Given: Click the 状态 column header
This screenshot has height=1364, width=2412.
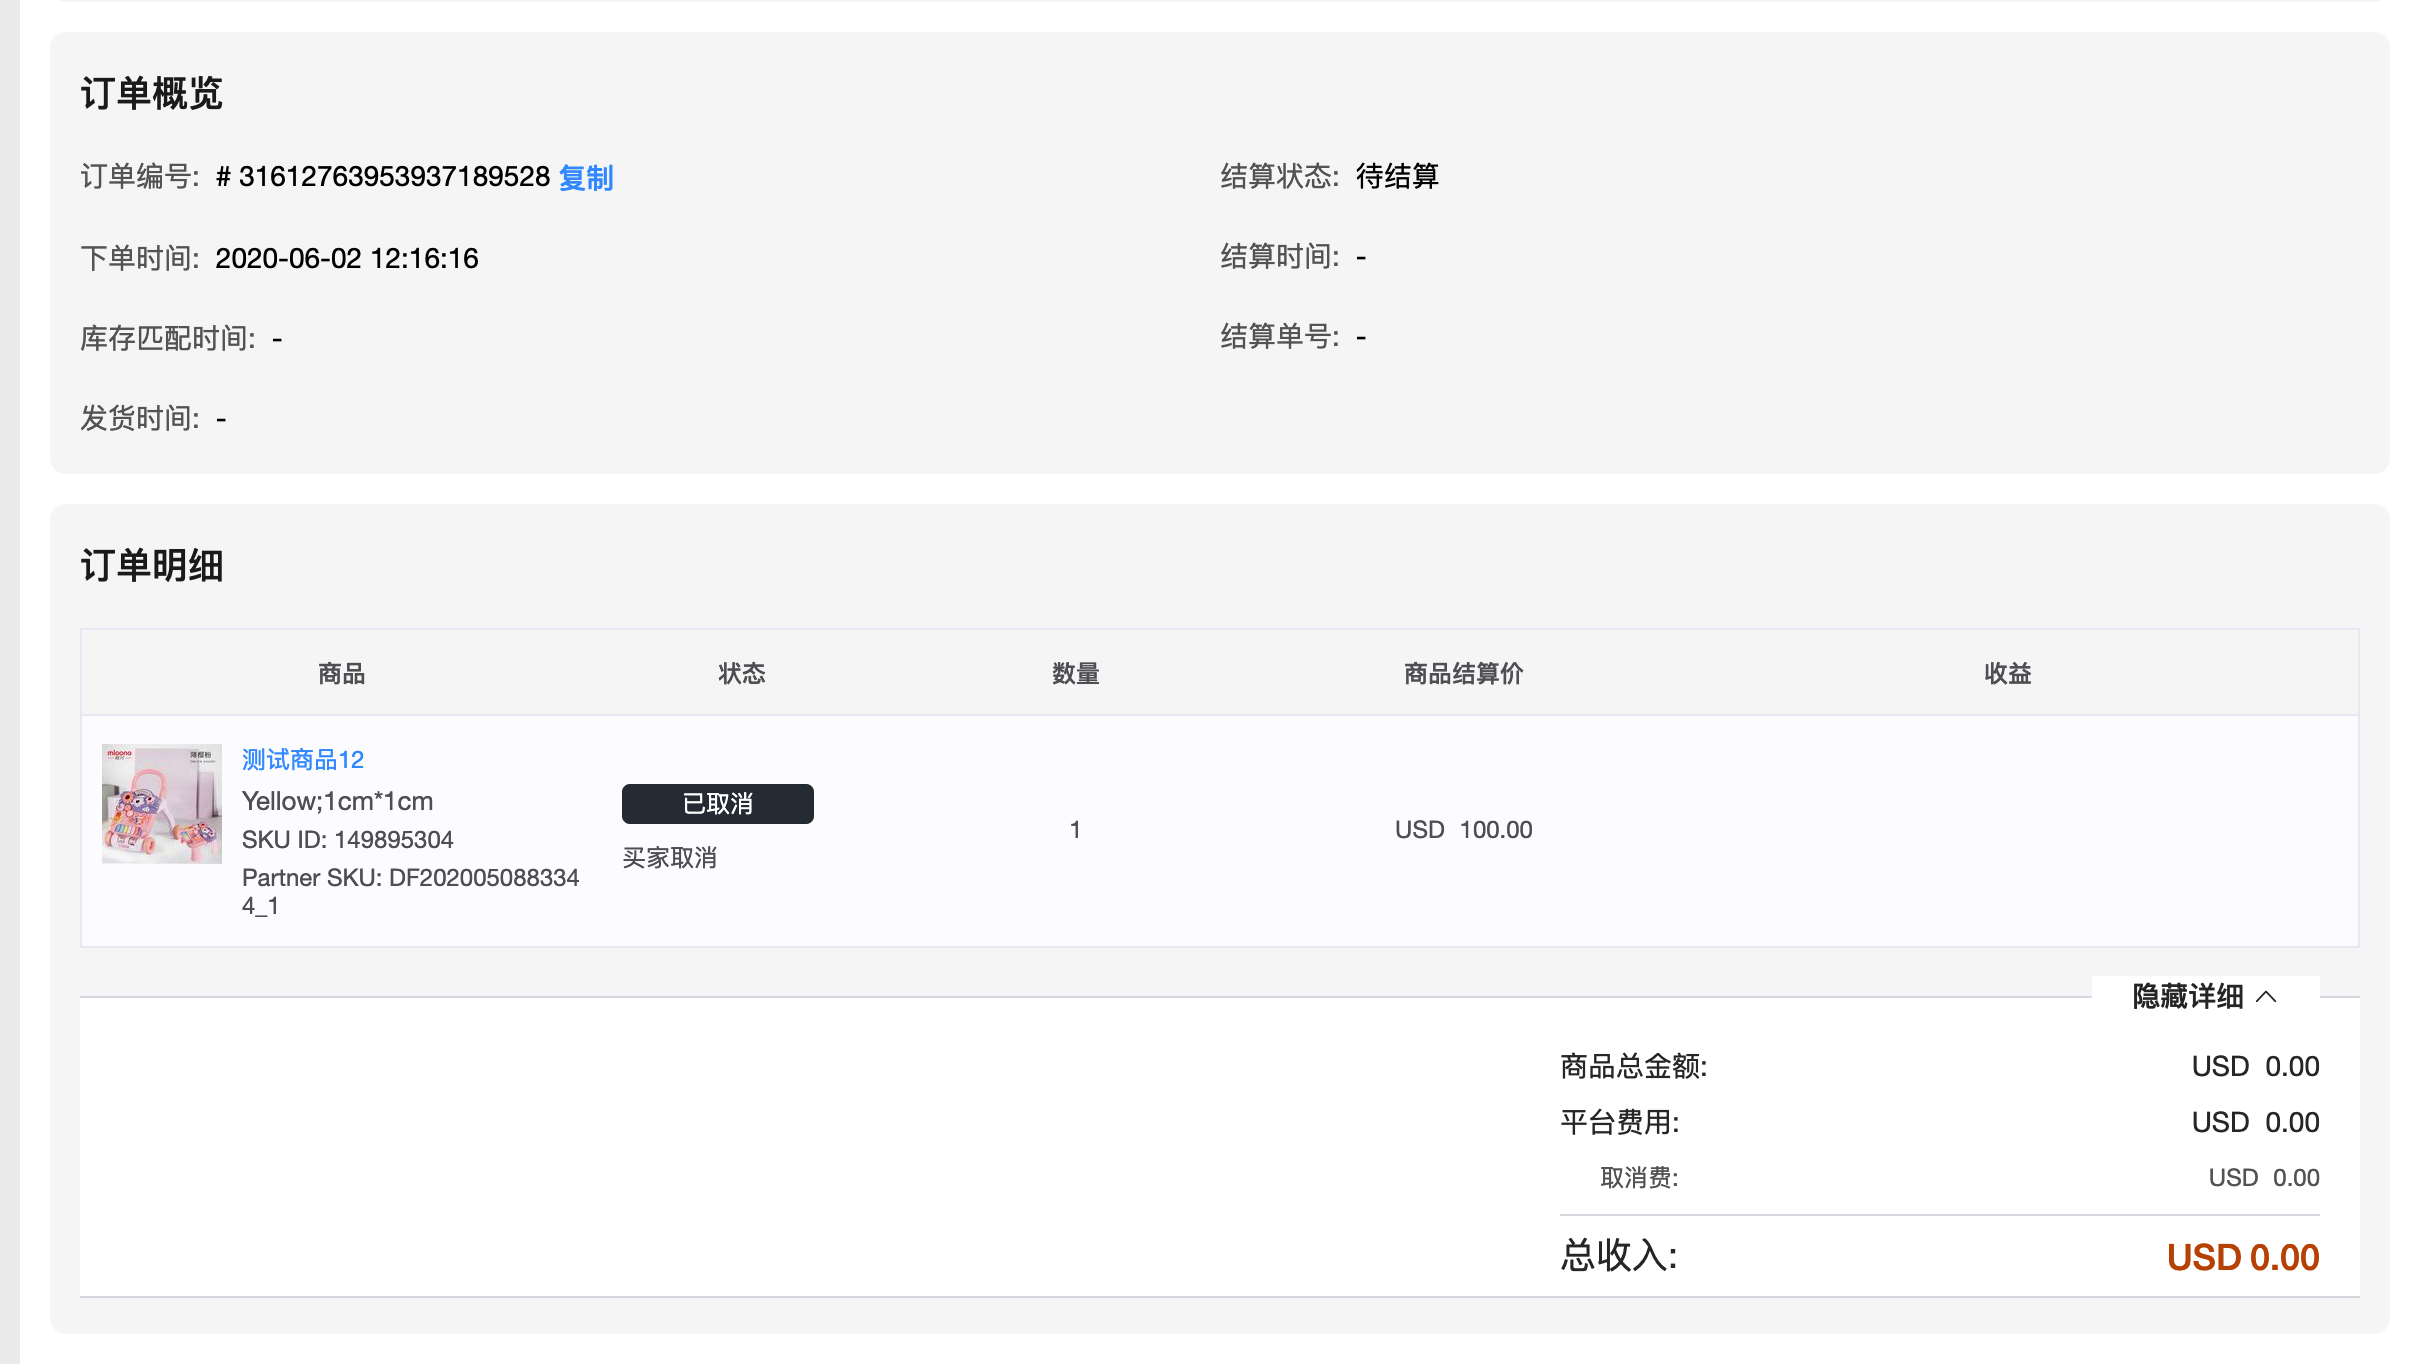Looking at the screenshot, I should pos(741,673).
